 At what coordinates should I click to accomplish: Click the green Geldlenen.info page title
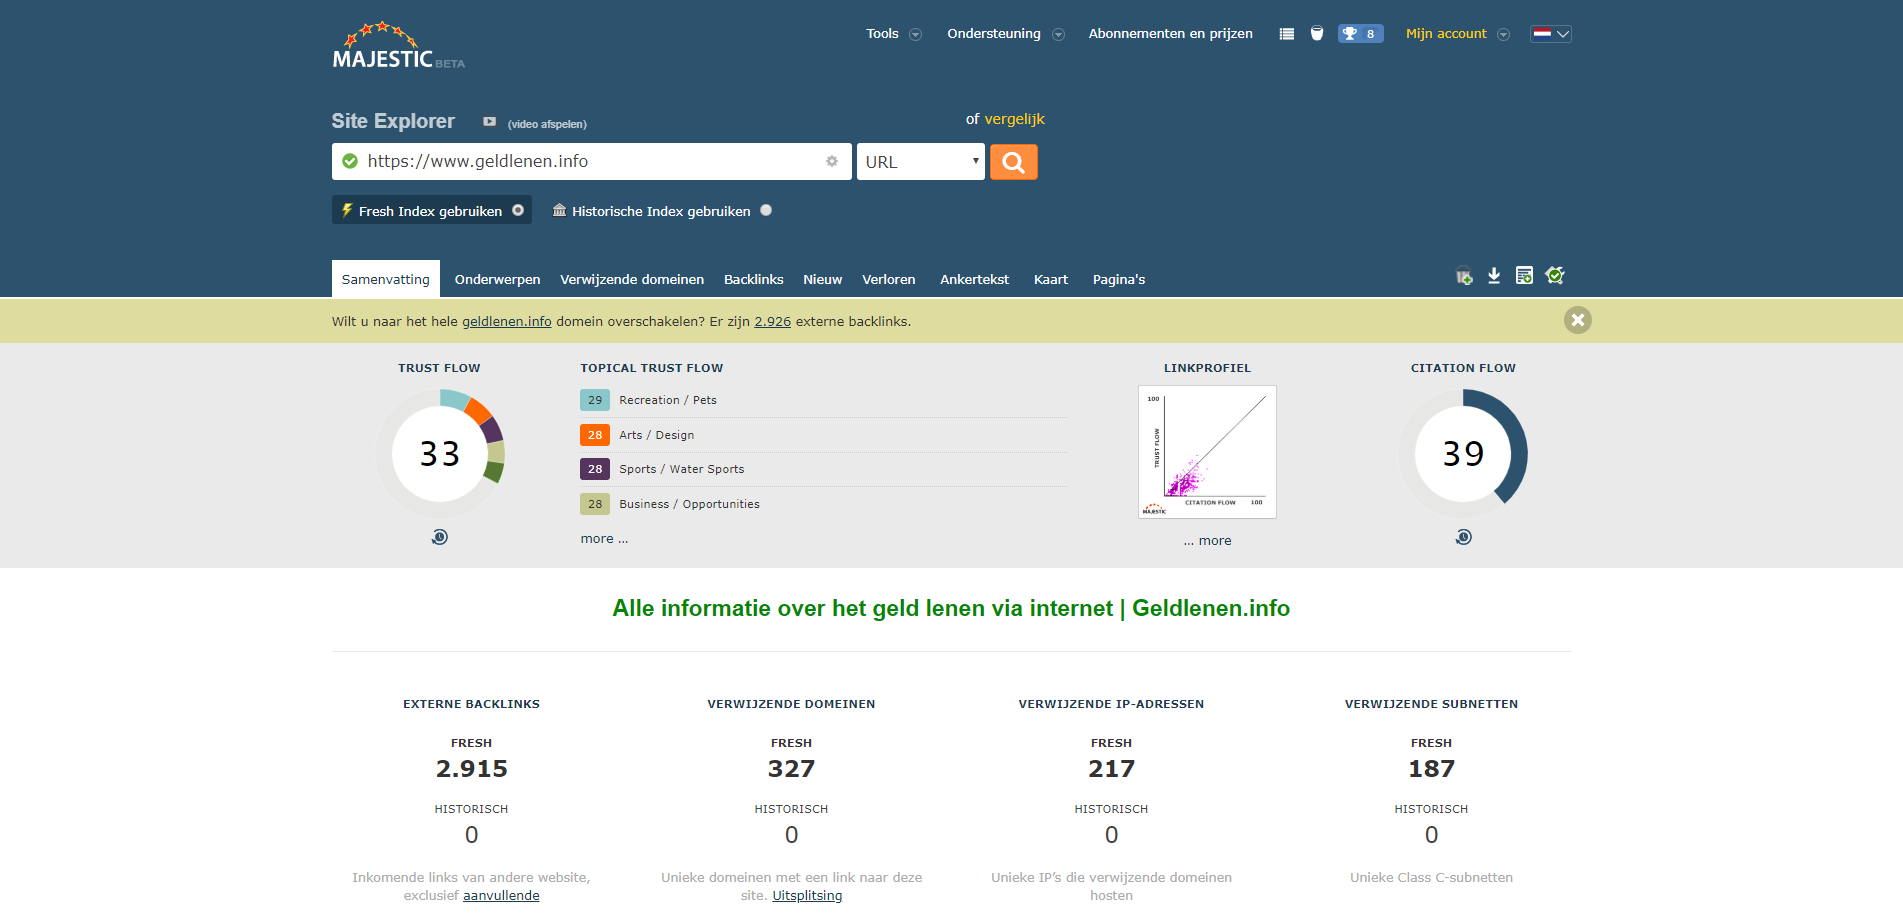coord(951,608)
